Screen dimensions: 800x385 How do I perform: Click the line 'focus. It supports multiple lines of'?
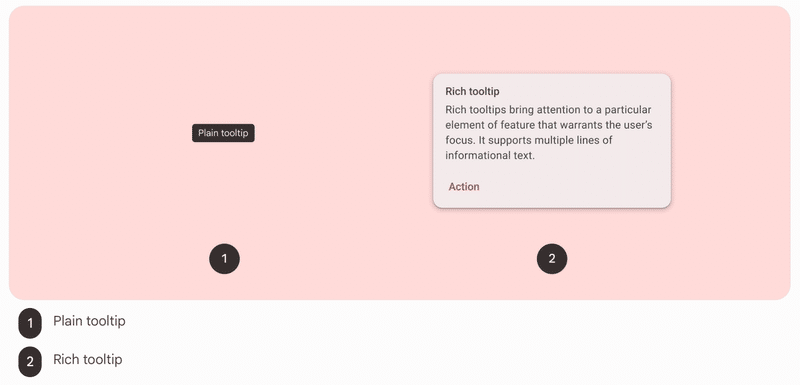click(x=529, y=140)
